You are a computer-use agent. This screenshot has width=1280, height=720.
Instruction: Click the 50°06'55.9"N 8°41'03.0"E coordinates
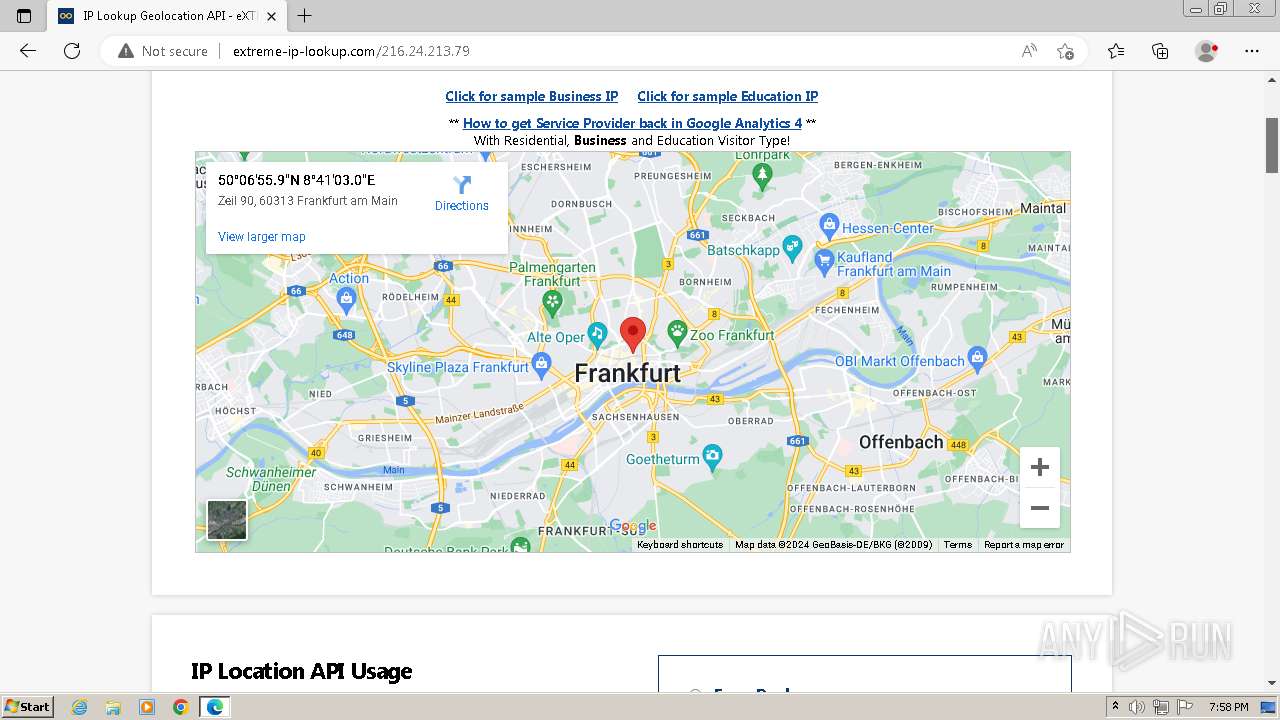[296, 181]
